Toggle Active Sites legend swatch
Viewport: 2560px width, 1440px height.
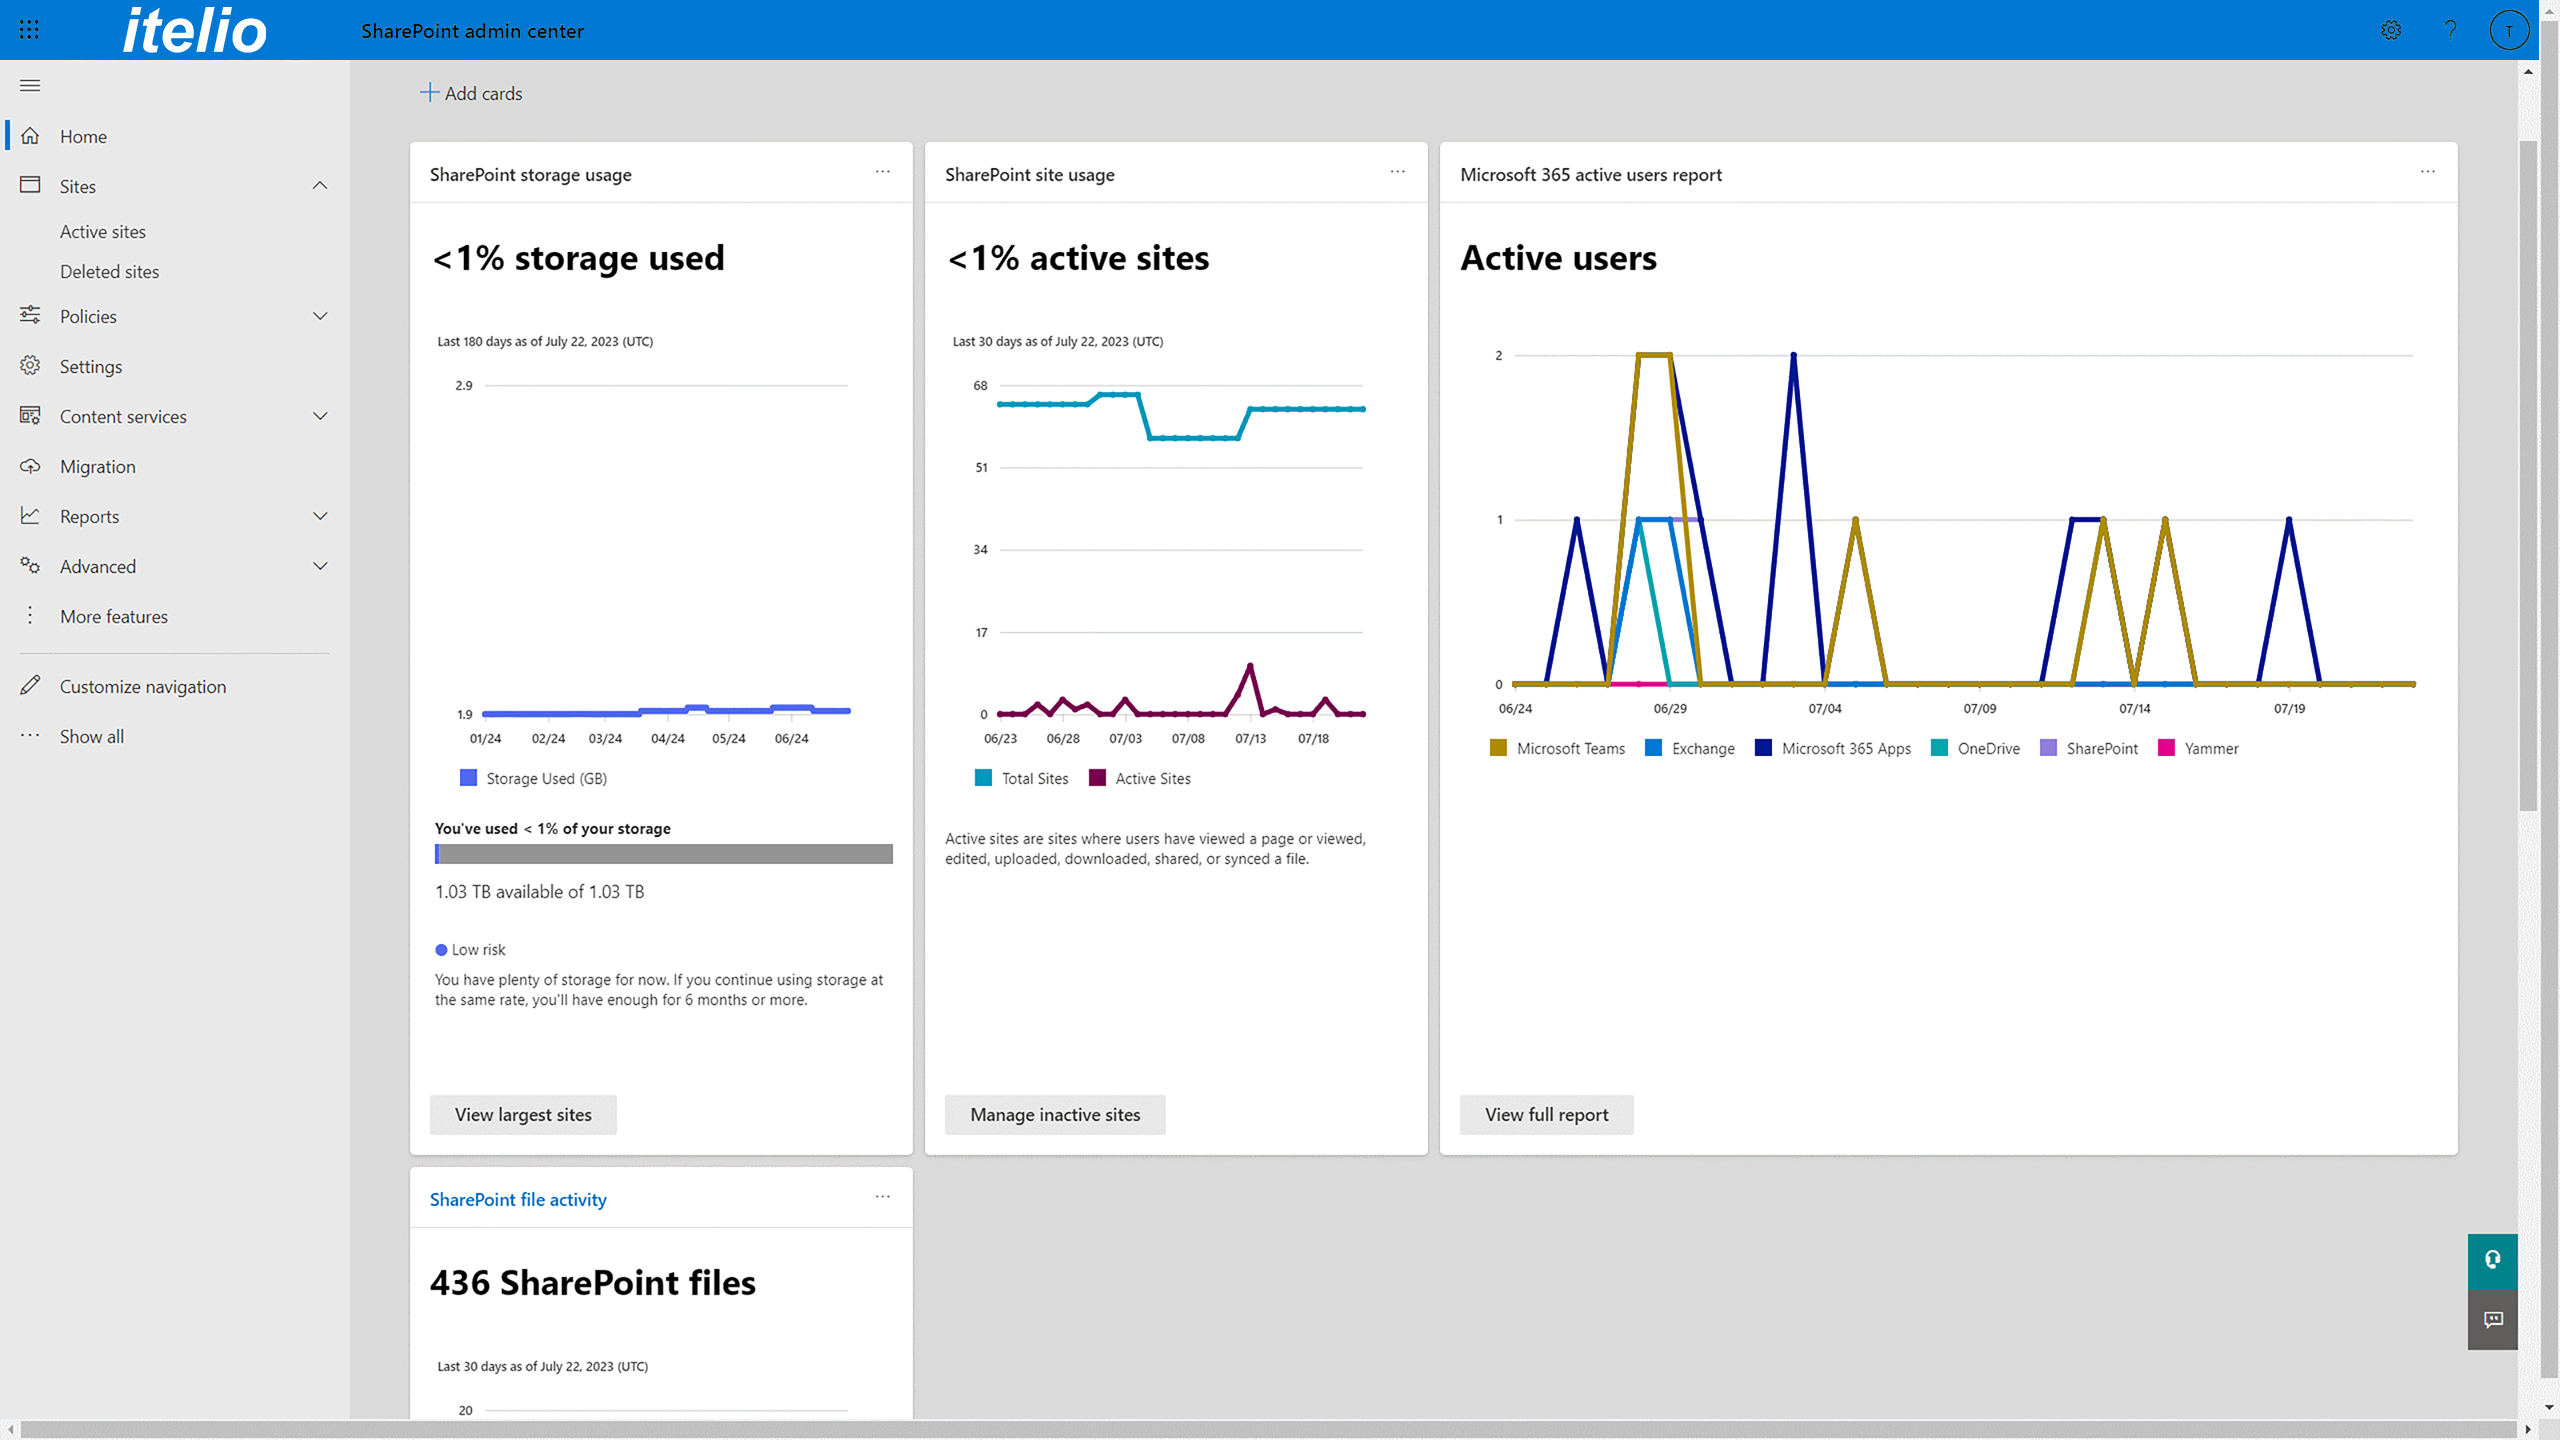coord(1097,778)
